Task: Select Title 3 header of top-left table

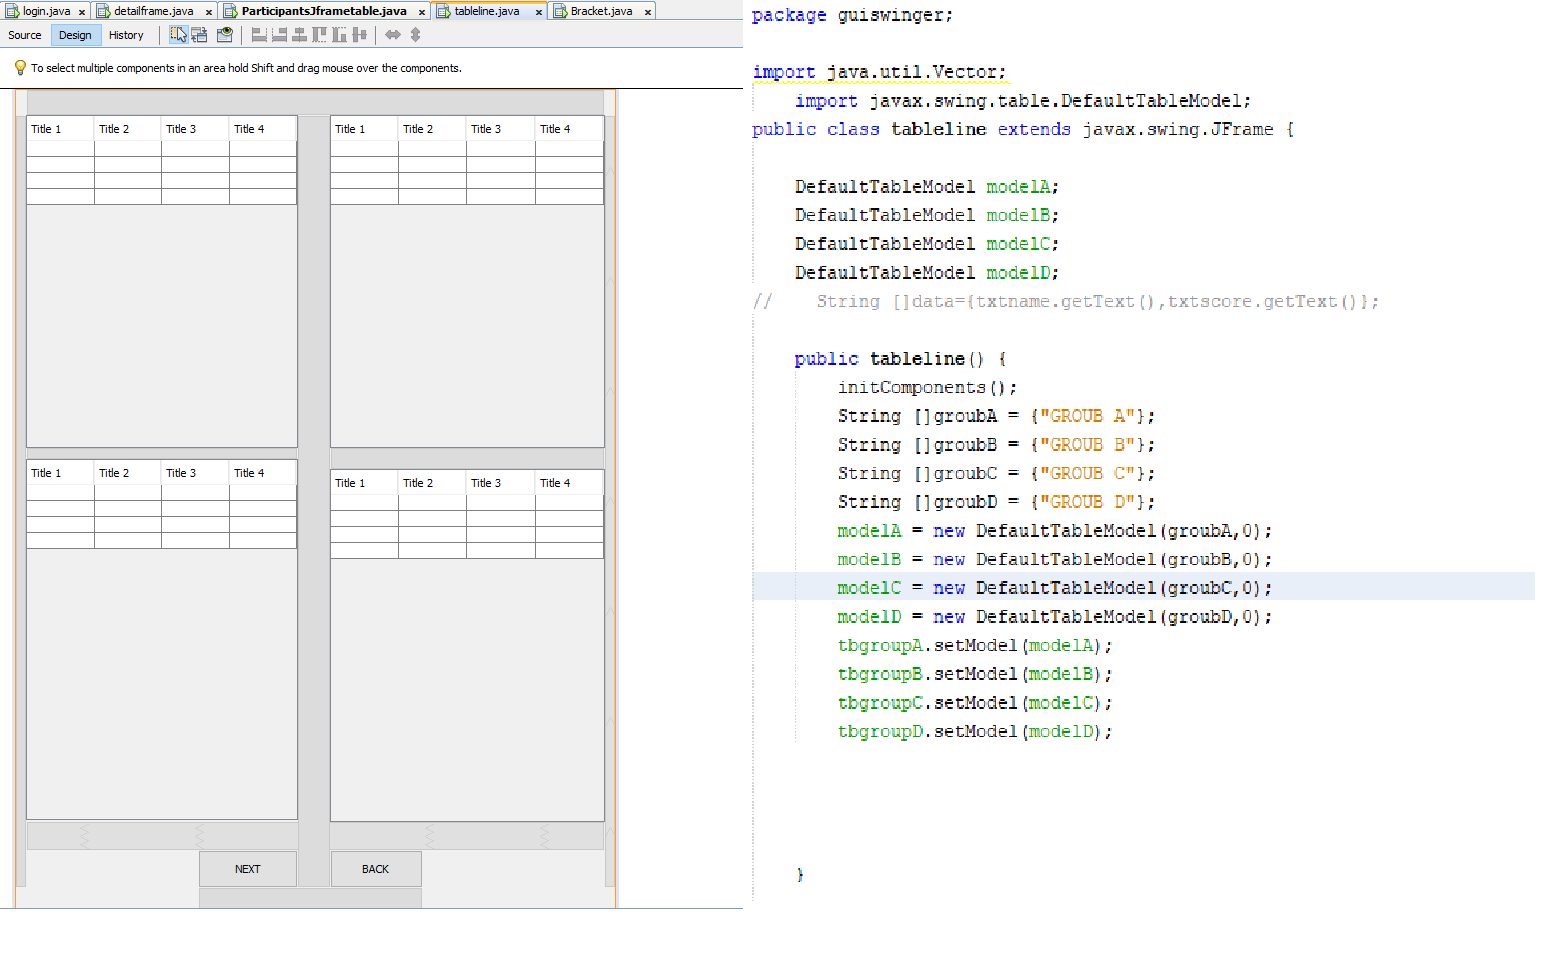Action: tap(196, 129)
